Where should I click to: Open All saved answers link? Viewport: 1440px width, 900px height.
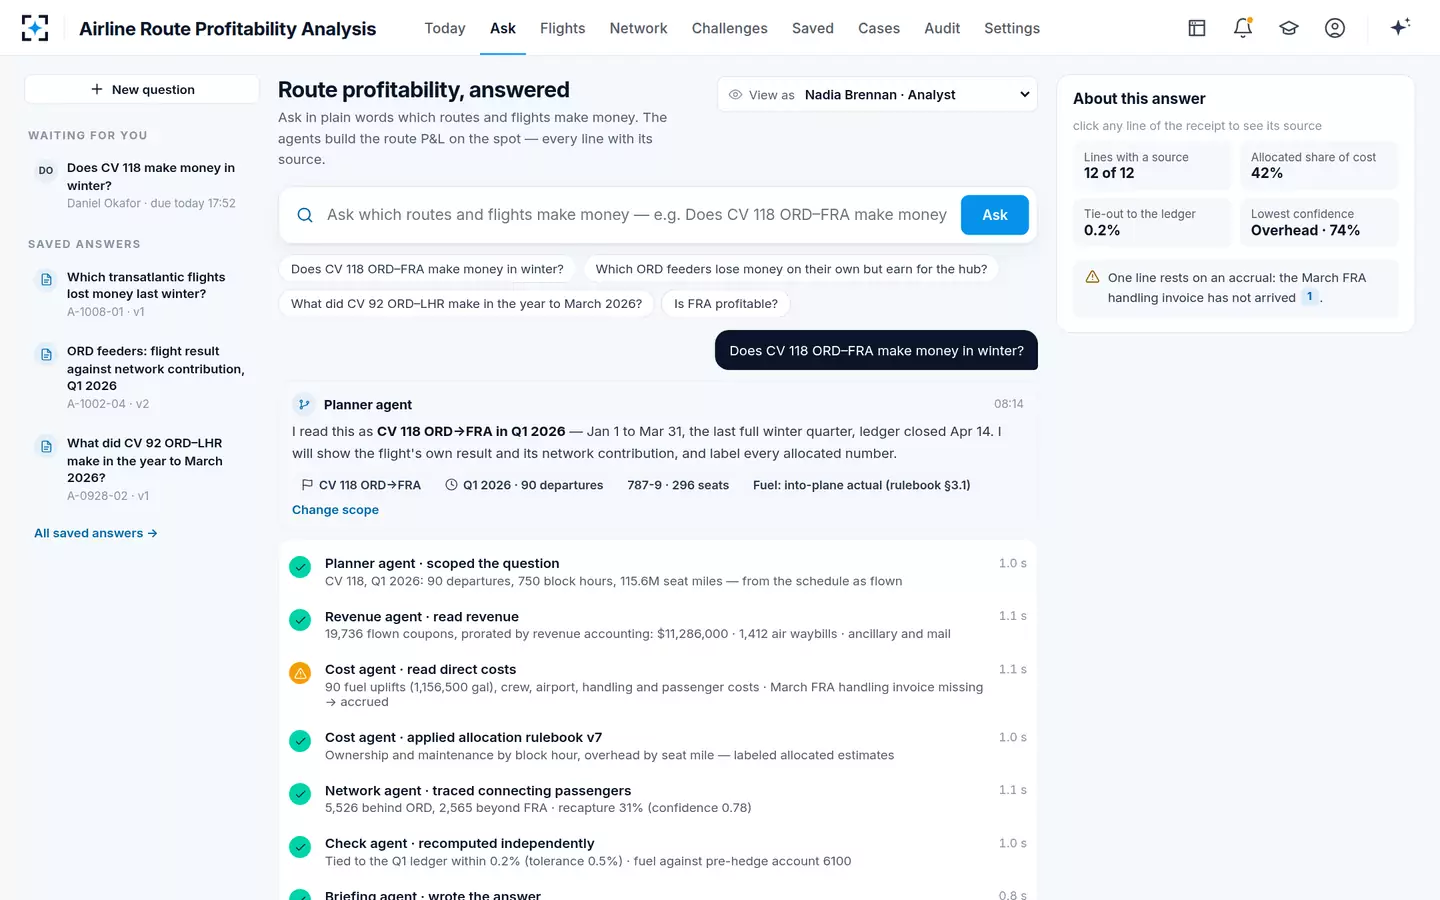(96, 533)
